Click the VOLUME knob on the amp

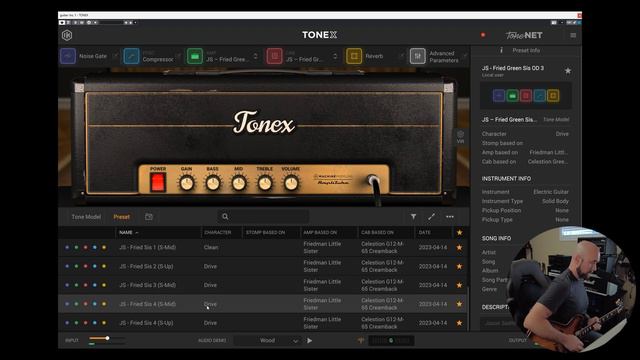(291, 183)
